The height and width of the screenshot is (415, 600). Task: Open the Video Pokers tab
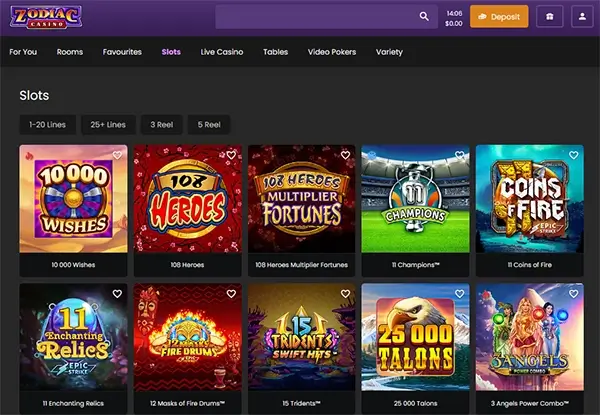[x=332, y=52]
